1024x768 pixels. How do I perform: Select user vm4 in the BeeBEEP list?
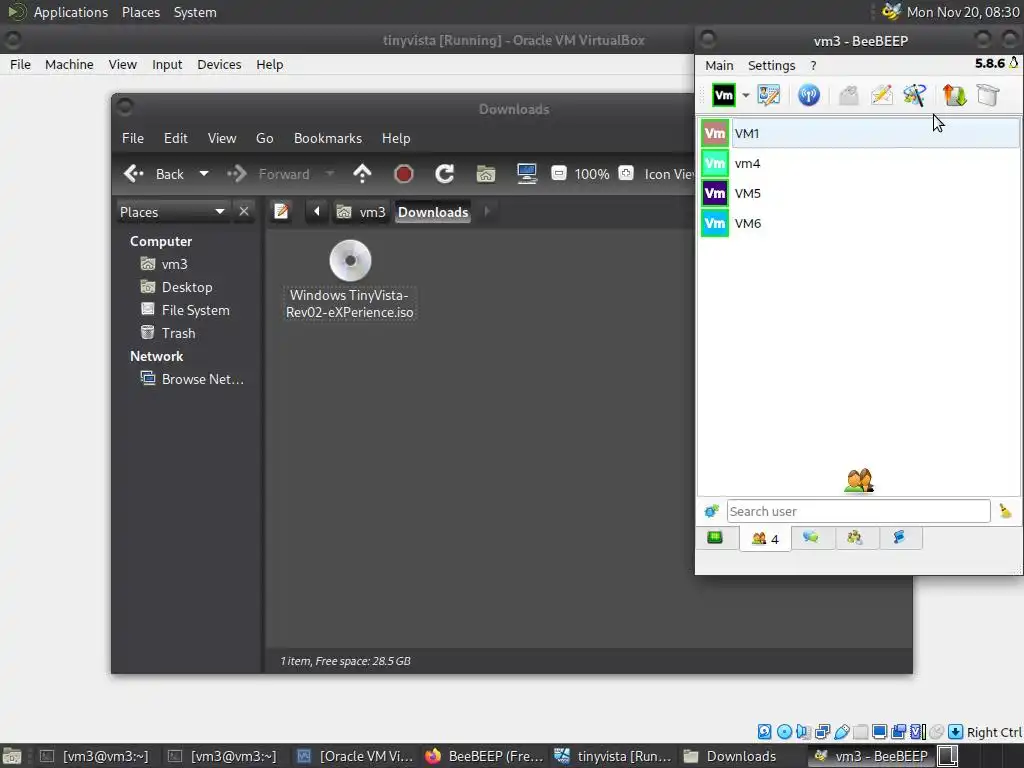tap(860, 163)
